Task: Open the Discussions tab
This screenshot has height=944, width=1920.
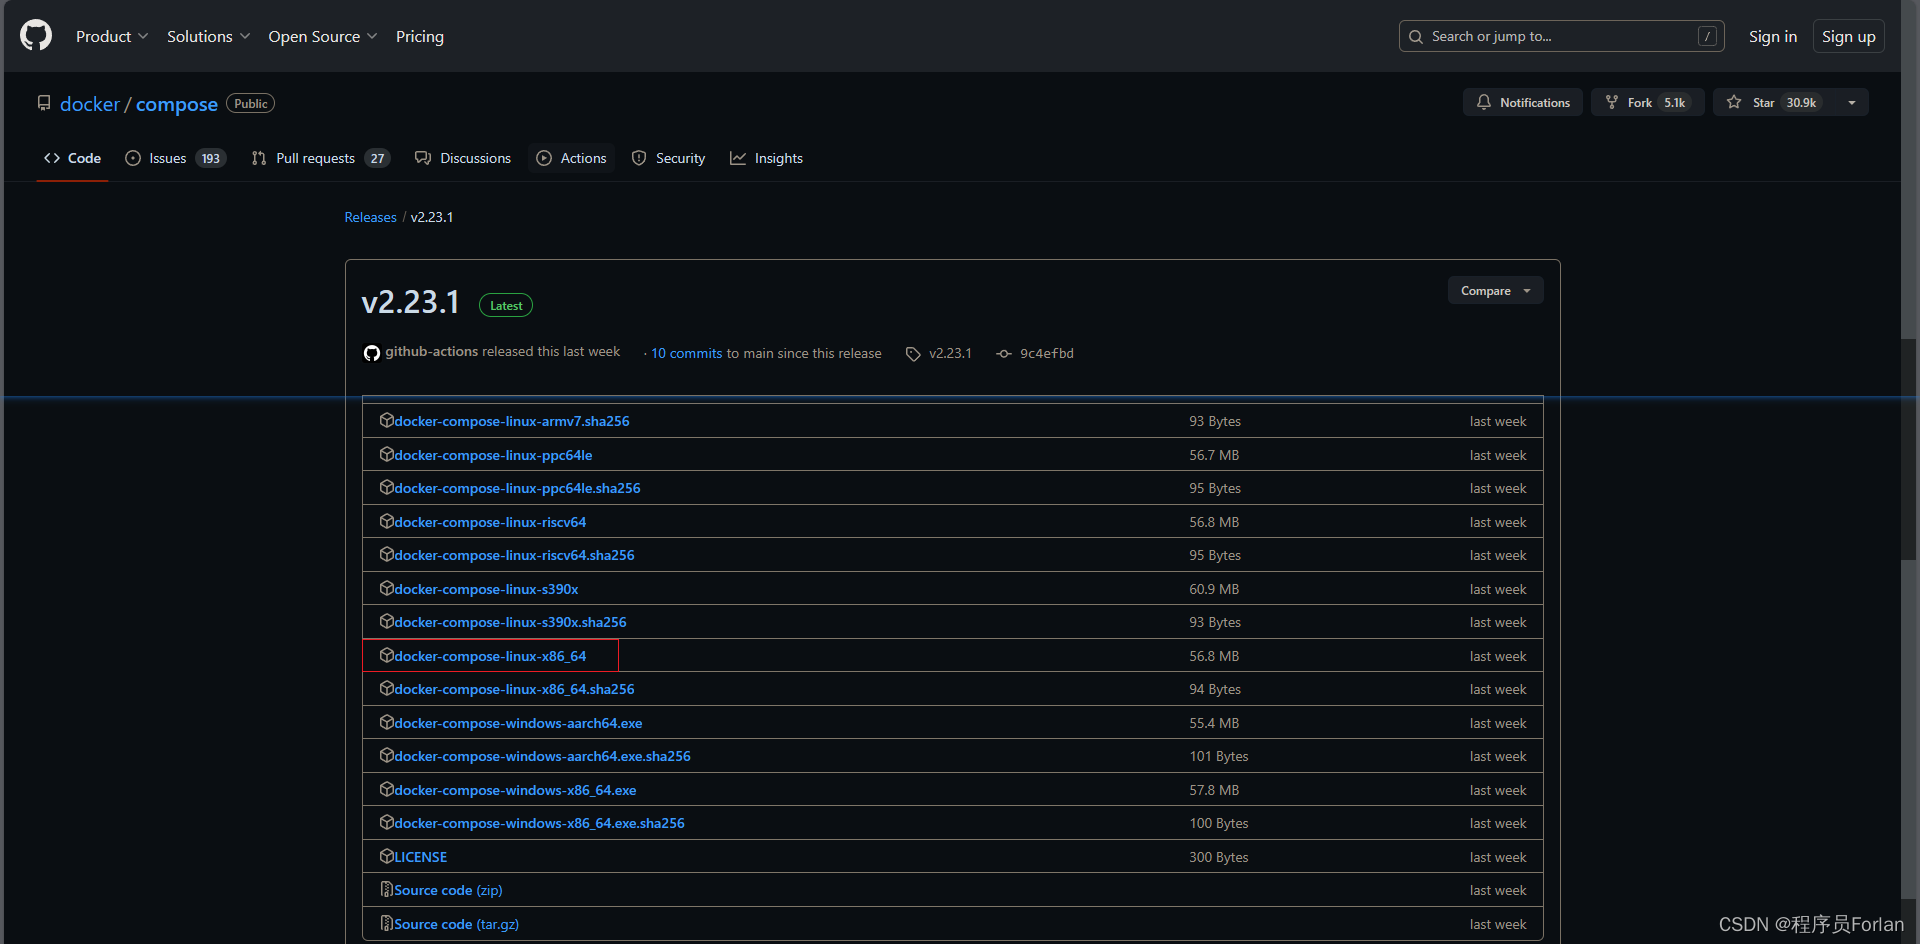Action: click(x=463, y=158)
